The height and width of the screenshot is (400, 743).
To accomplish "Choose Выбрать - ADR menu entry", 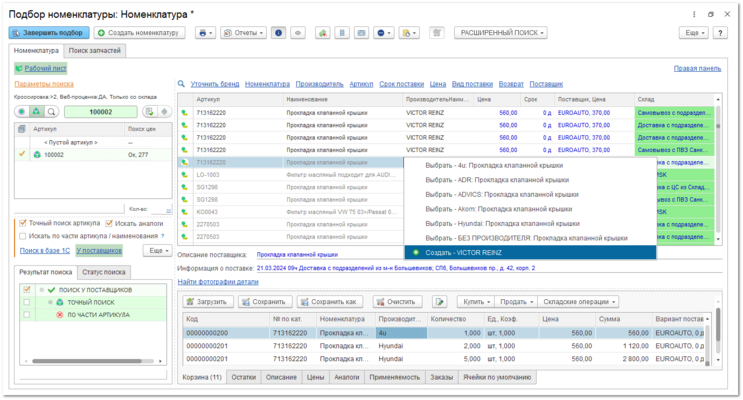I will pos(530,180).
